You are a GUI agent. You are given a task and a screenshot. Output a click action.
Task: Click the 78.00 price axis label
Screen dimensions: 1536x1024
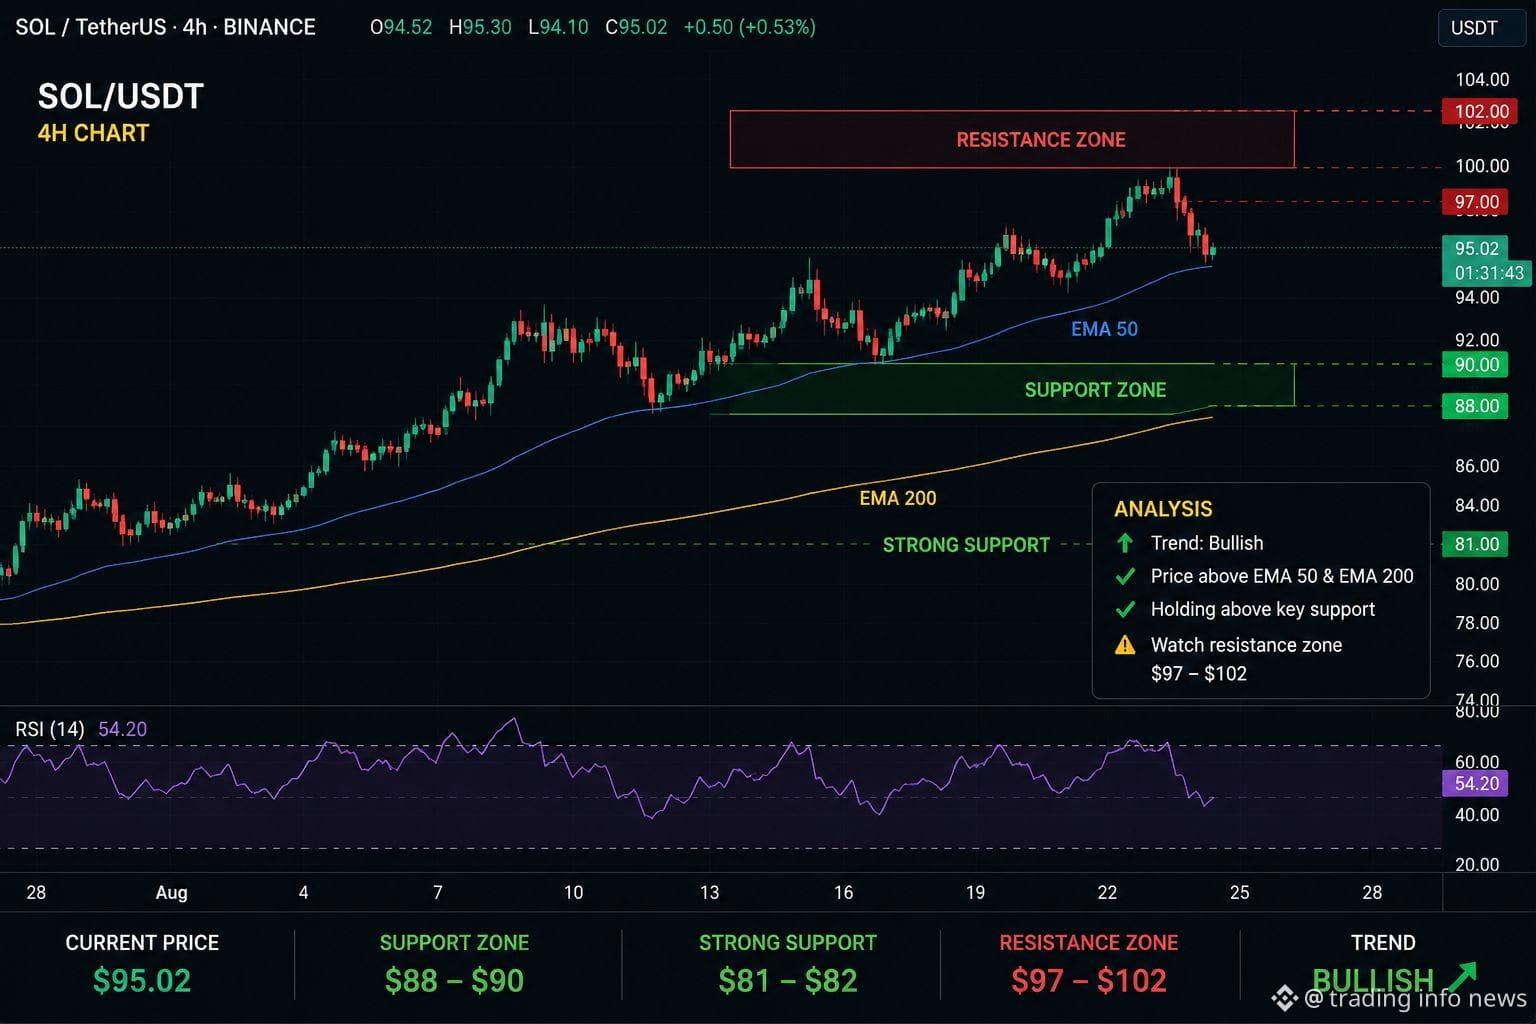pyautogui.click(x=1477, y=623)
